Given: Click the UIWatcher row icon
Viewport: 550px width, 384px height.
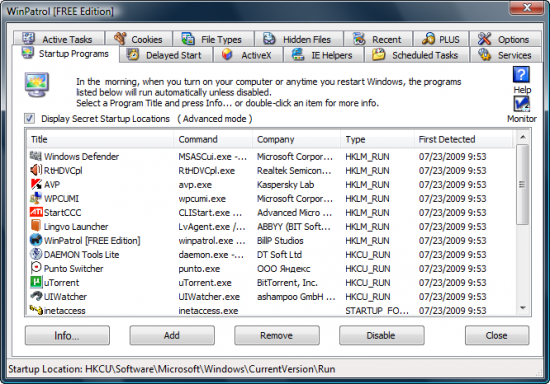Looking at the screenshot, I should (x=35, y=296).
